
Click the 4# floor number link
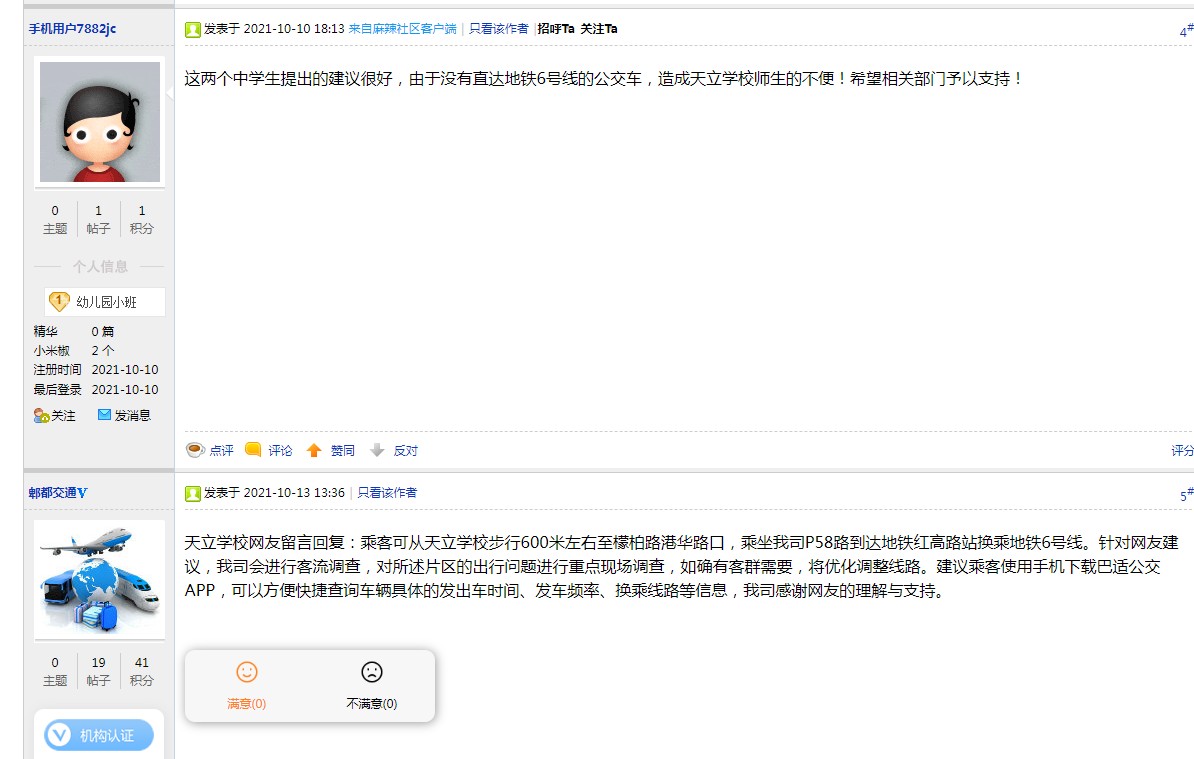pyautogui.click(x=1185, y=31)
